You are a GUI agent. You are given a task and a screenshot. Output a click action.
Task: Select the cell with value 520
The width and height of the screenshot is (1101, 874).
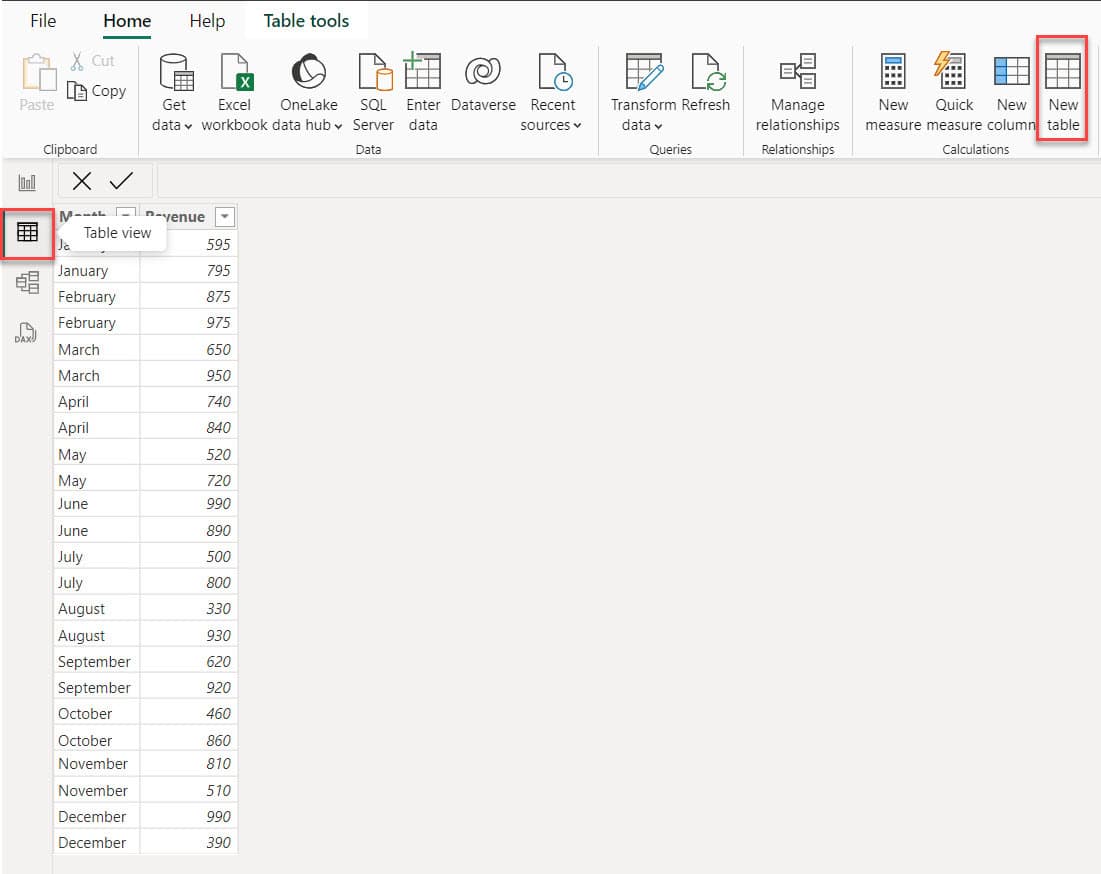[x=189, y=454]
